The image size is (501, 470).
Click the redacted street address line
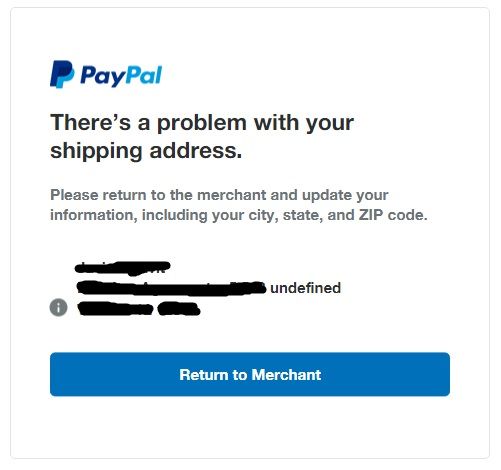coord(171,288)
